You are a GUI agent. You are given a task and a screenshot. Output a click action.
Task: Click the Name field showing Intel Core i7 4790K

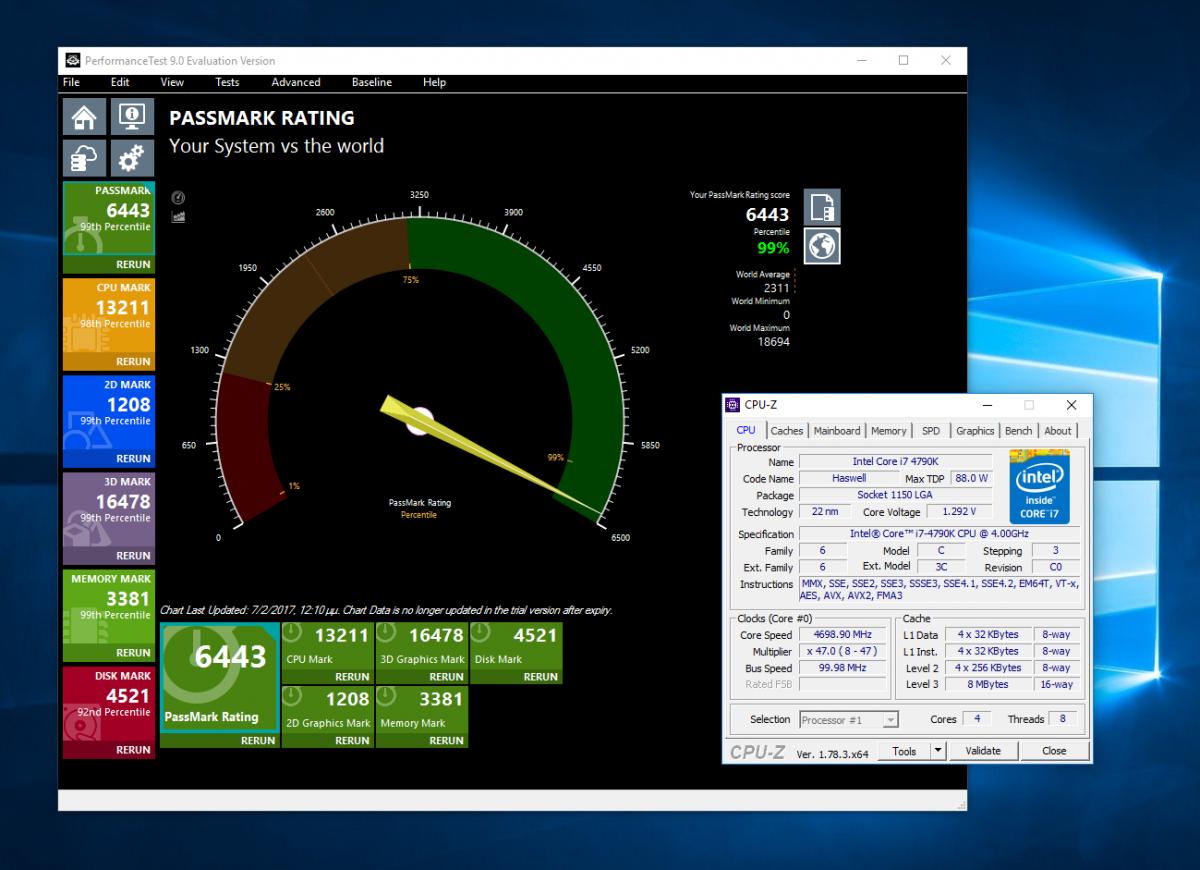tap(895, 462)
